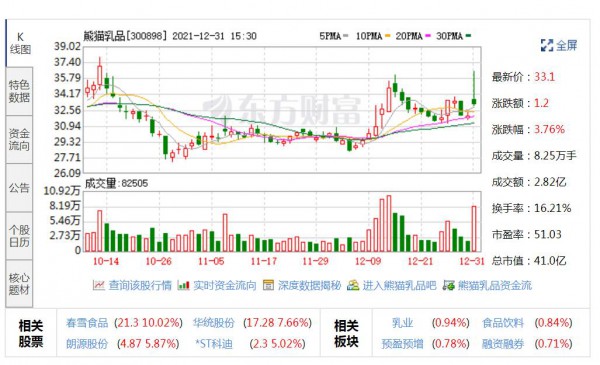Click the 5PMA legend swatch

tap(346, 36)
